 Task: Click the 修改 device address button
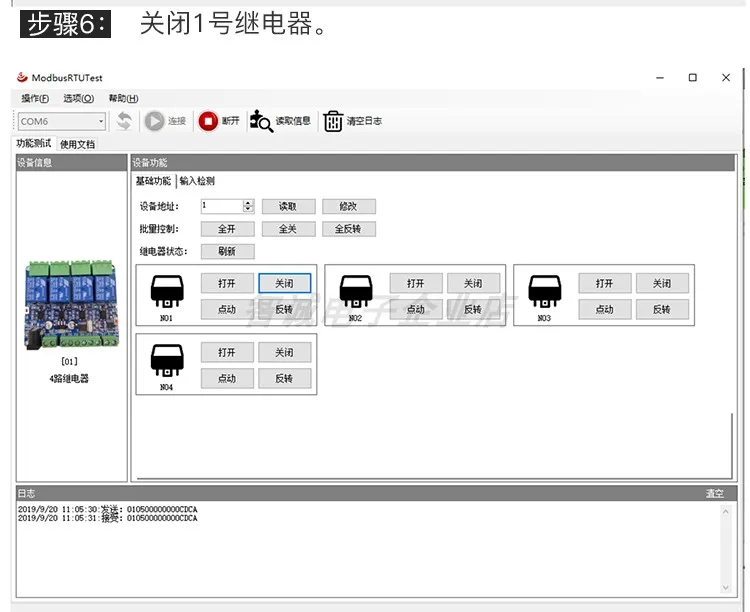tap(349, 206)
